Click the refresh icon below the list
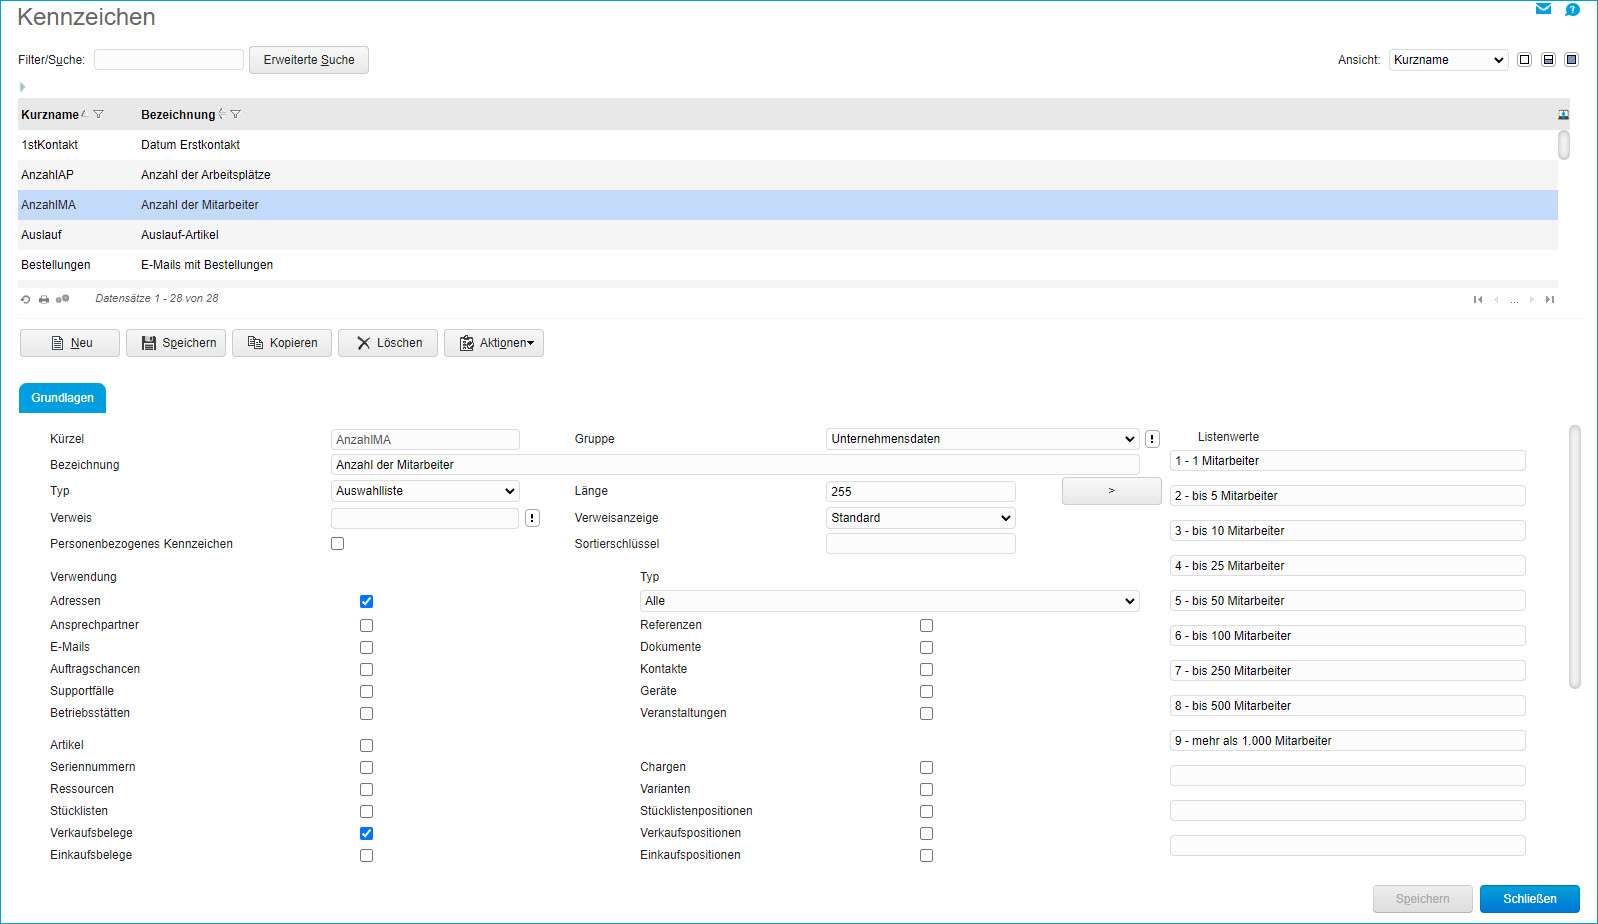This screenshot has width=1598, height=924. 26,299
